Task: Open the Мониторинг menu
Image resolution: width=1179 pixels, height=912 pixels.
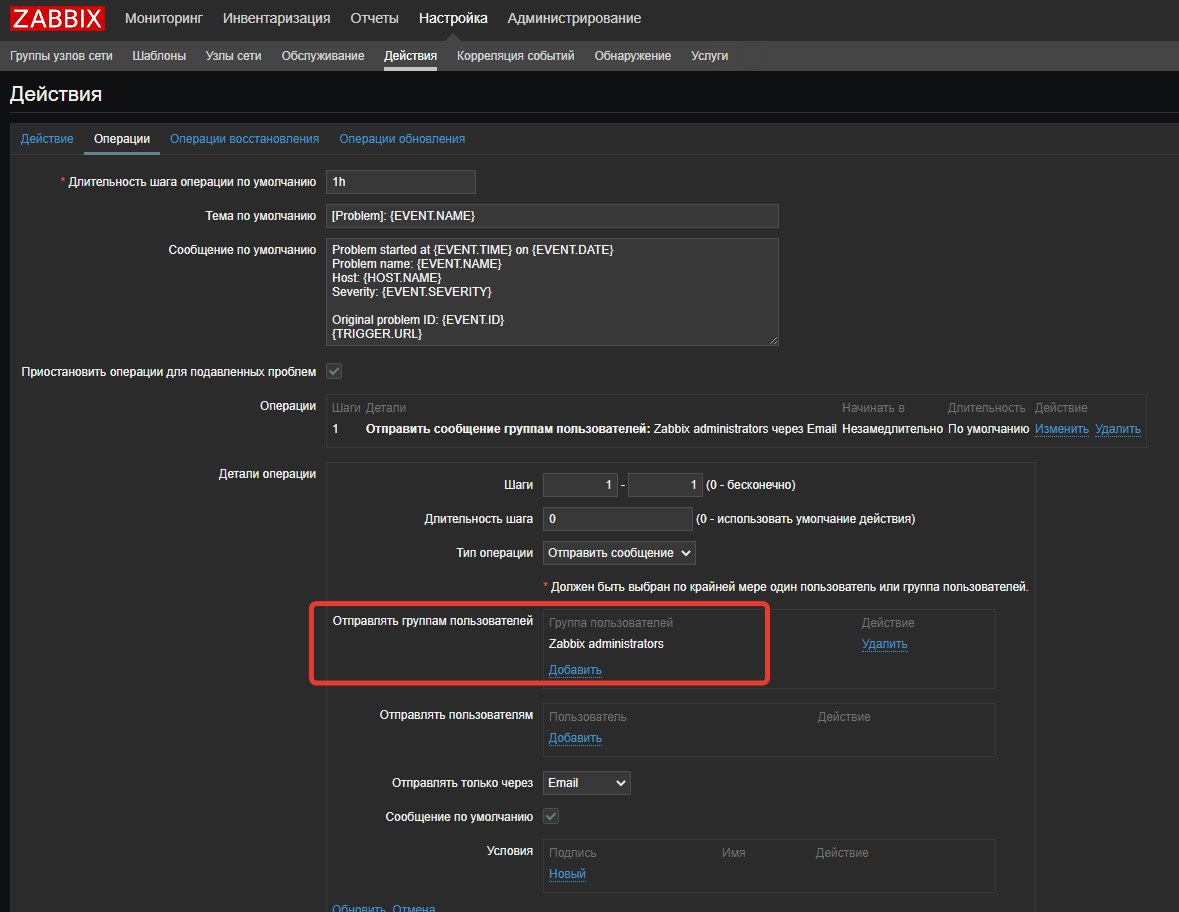Action: [164, 18]
